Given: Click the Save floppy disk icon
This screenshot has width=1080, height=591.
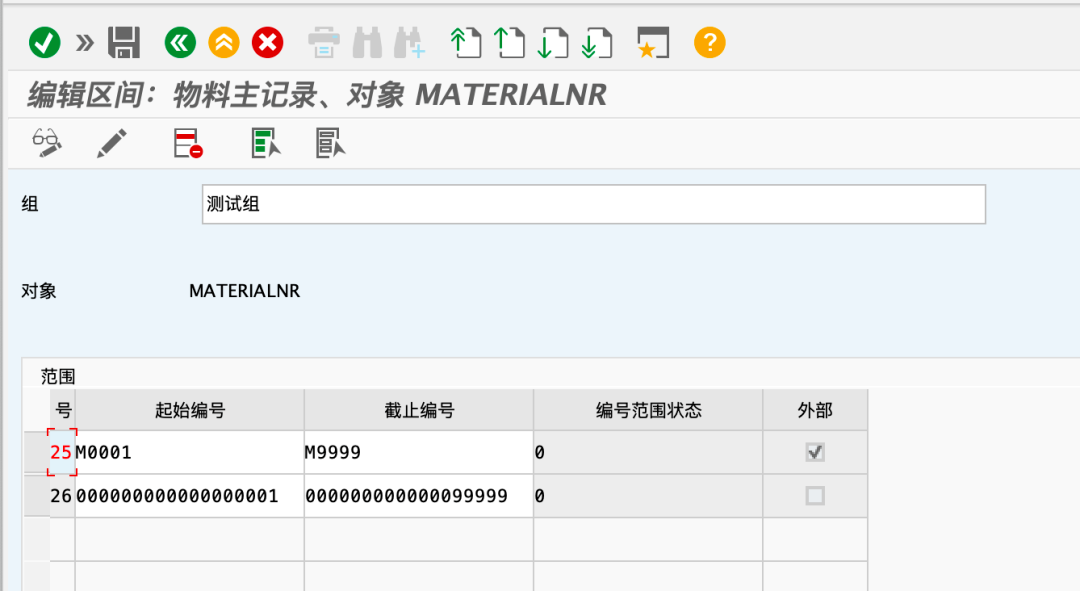Looking at the screenshot, I should pyautogui.click(x=124, y=43).
